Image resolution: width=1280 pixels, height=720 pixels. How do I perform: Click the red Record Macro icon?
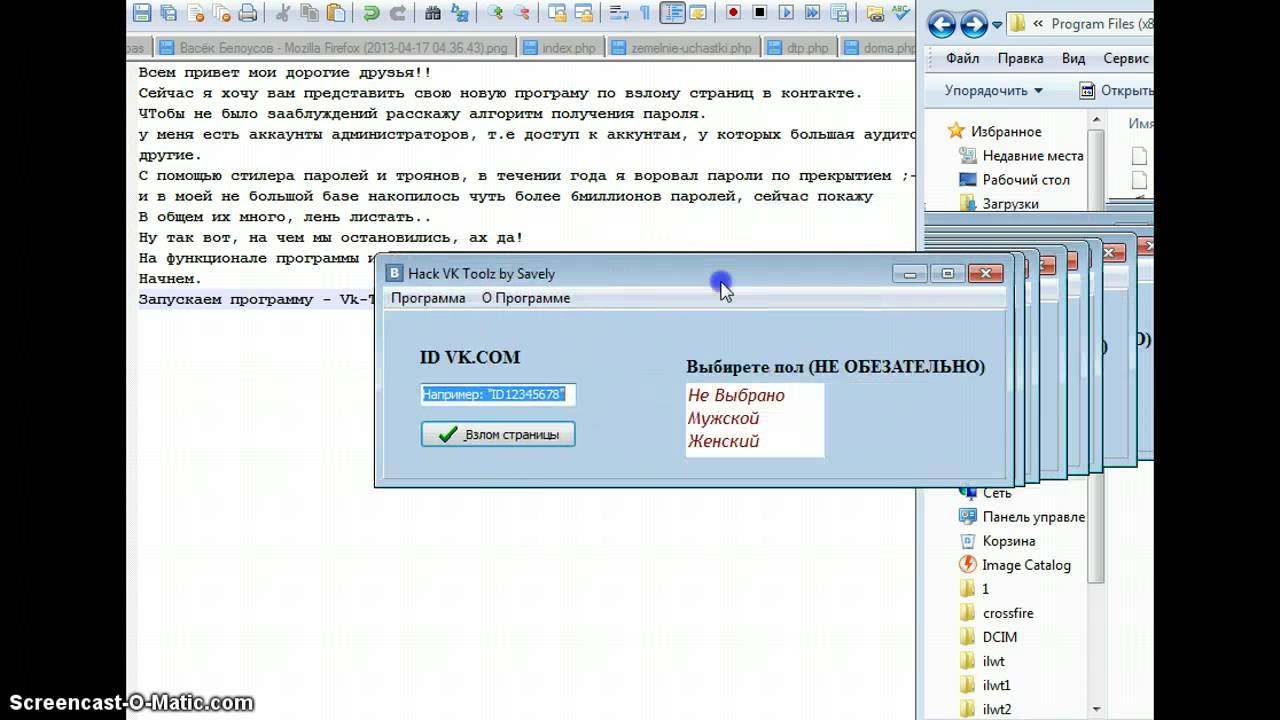point(733,13)
